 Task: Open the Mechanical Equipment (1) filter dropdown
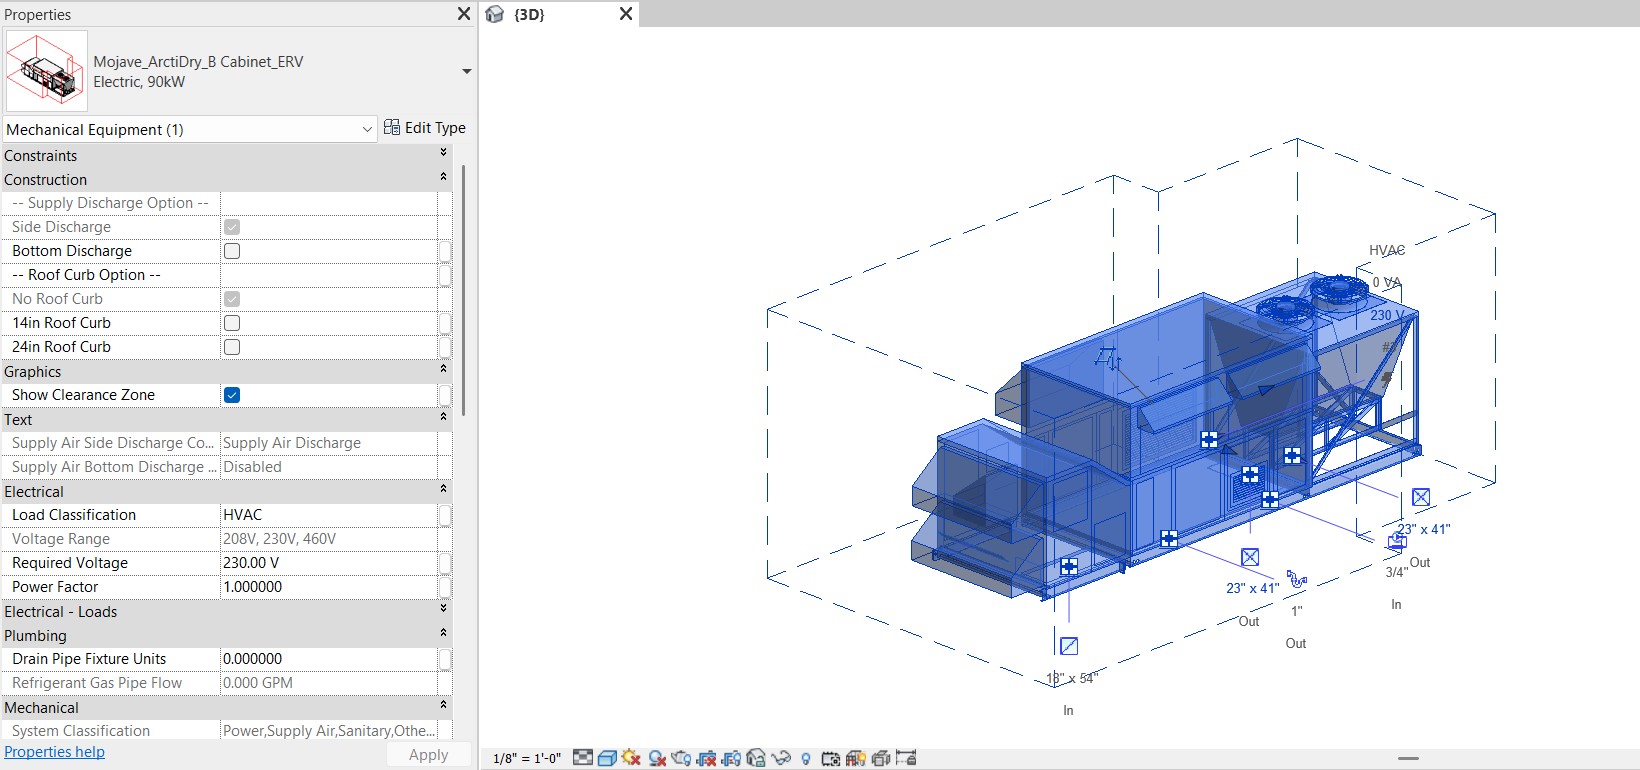click(x=190, y=129)
